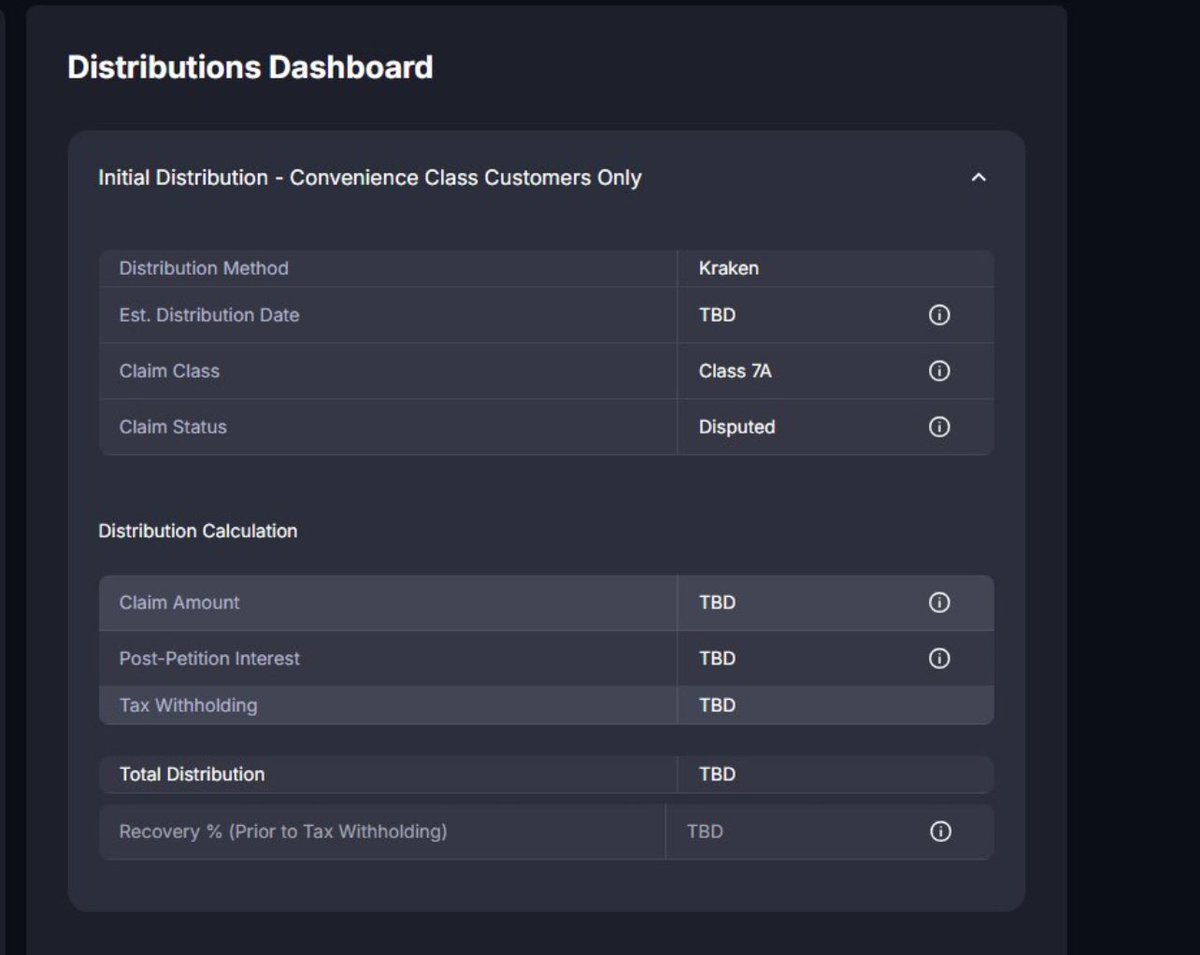The width and height of the screenshot is (1200, 955).
Task: Click the Claim Amount label
Action: point(180,603)
